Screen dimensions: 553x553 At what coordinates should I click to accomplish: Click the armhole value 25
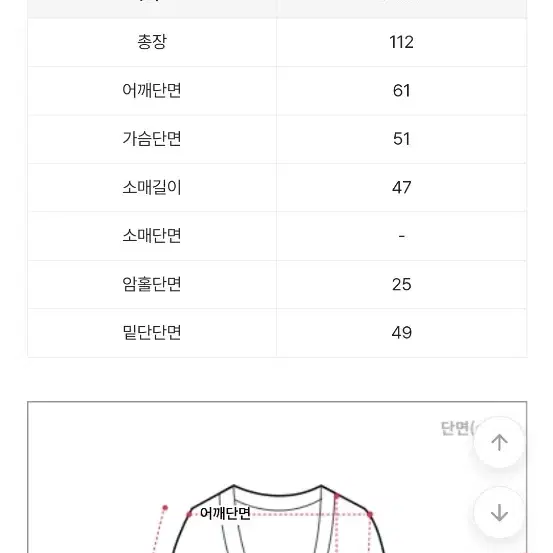[401, 285]
